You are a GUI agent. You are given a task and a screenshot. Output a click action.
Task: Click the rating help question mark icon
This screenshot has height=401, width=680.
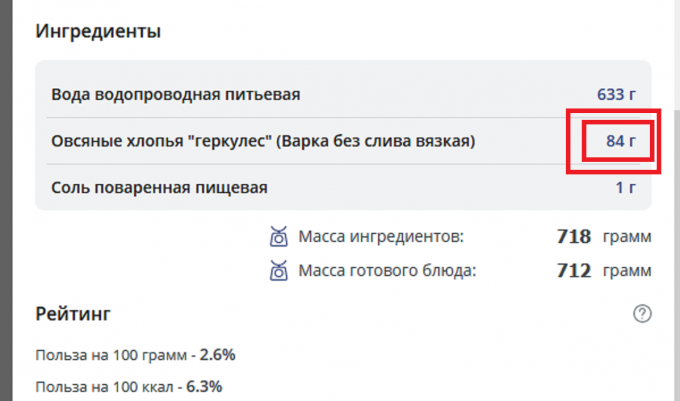[642, 313]
